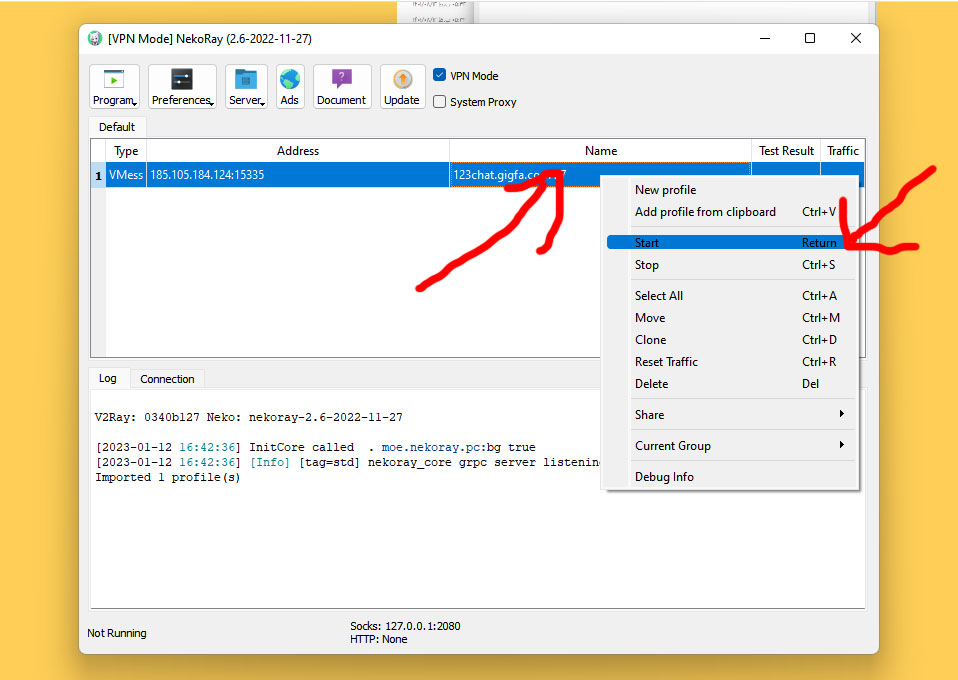958x680 pixels.
Task: Open the Program toolbar menu
Action: [x=114, y=86]
